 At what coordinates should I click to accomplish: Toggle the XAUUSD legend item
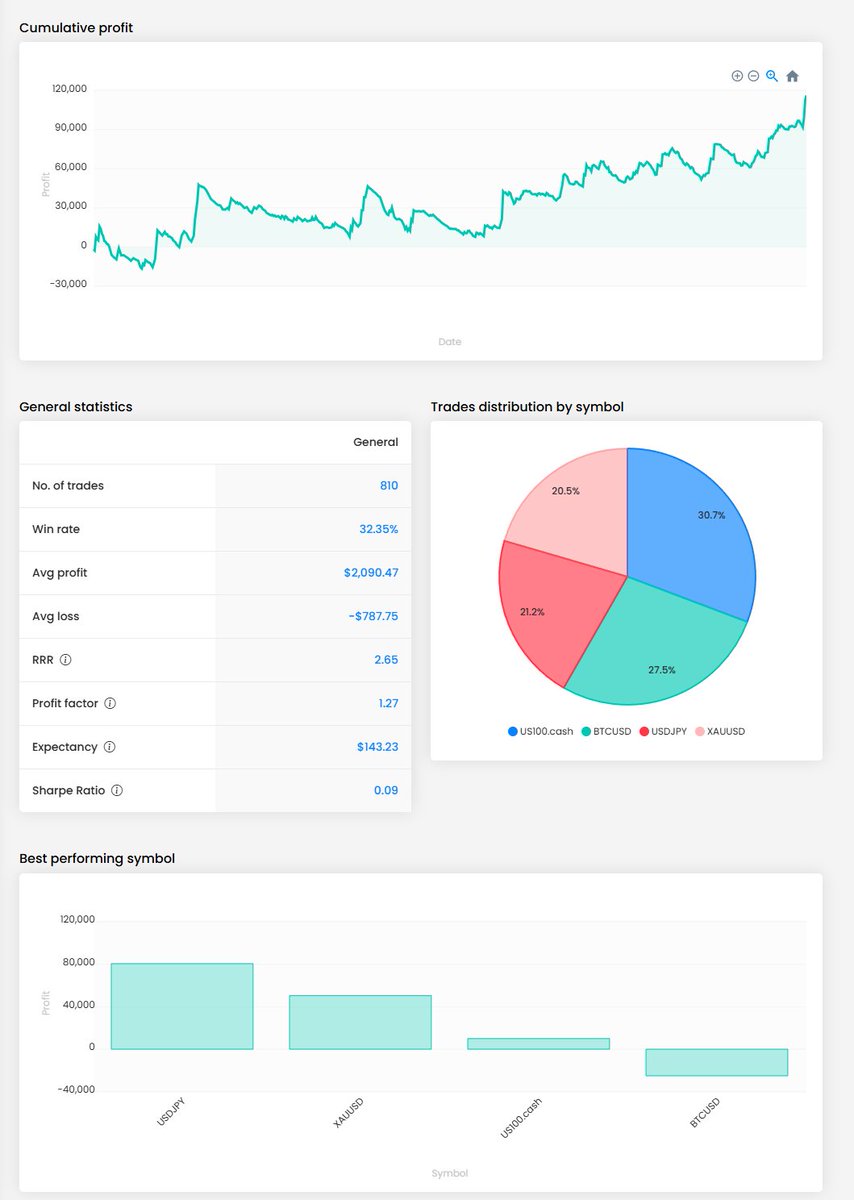coord(723,731)
